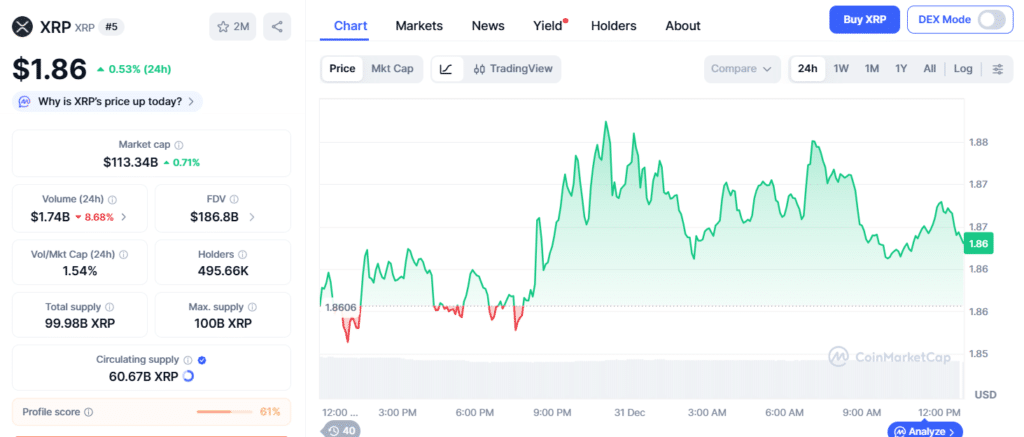The width and height of the screenshot is (1024, 437).
Task: Add XRP to watchlist with star button
Action: (233, 27)
